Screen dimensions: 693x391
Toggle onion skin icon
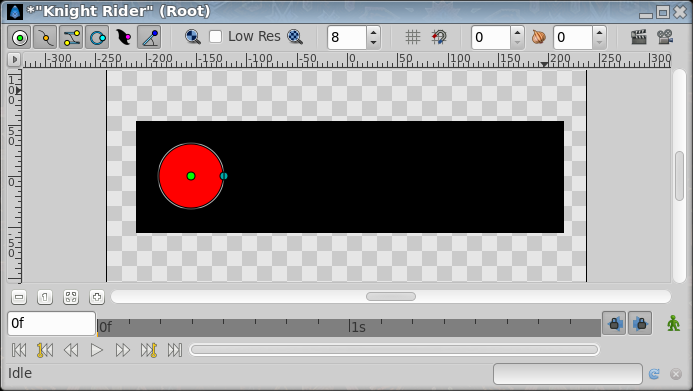(539, 37)
